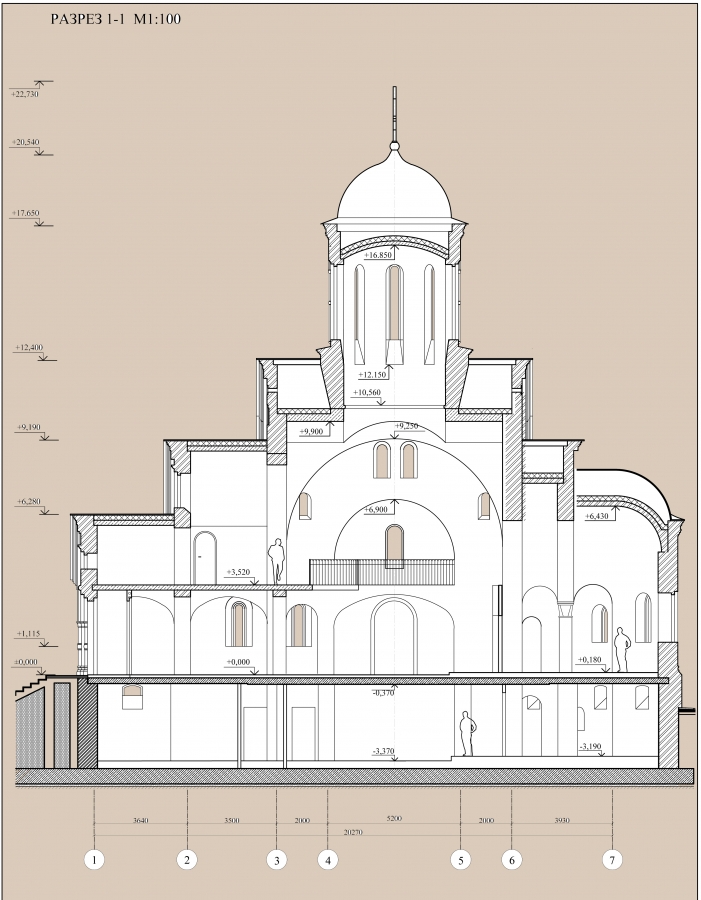Click the axis marker circle numbered 1
The image size is (701, 900).
94,859
